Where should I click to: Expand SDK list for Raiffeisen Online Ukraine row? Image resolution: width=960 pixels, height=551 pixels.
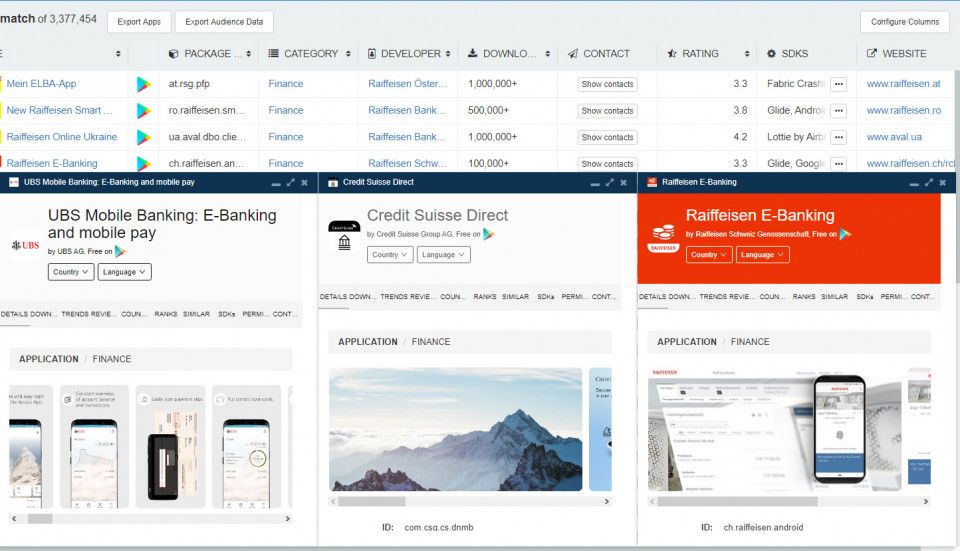click(x=839, y=137)
